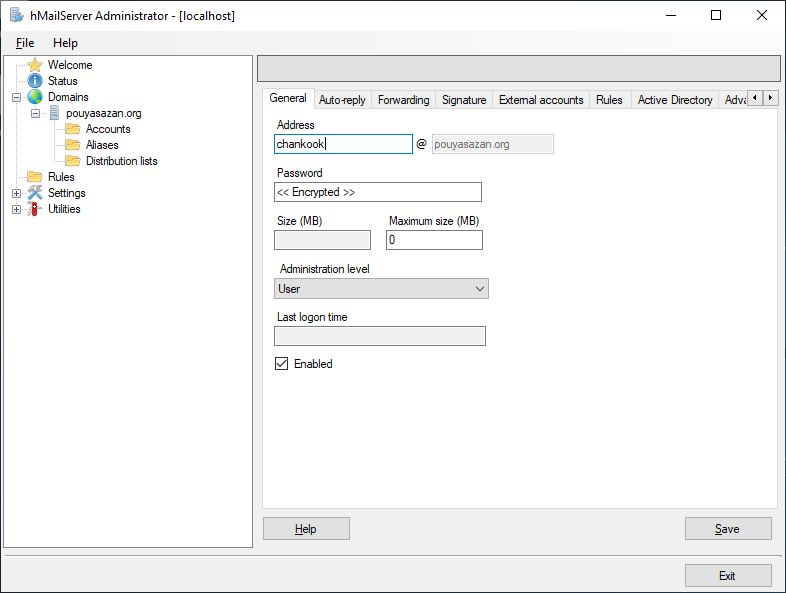The image size is (786, 593).
Task: Click the Exit button
Action: pyautogui.click(x=727, y=576)
